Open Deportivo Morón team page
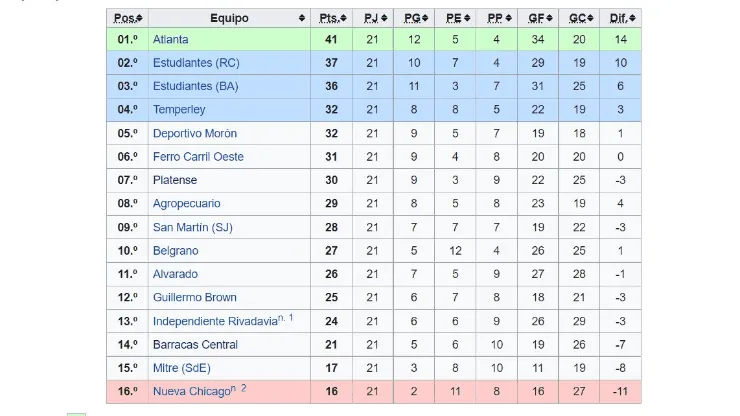Screen dimensions: 740x416 click(194, 133)
